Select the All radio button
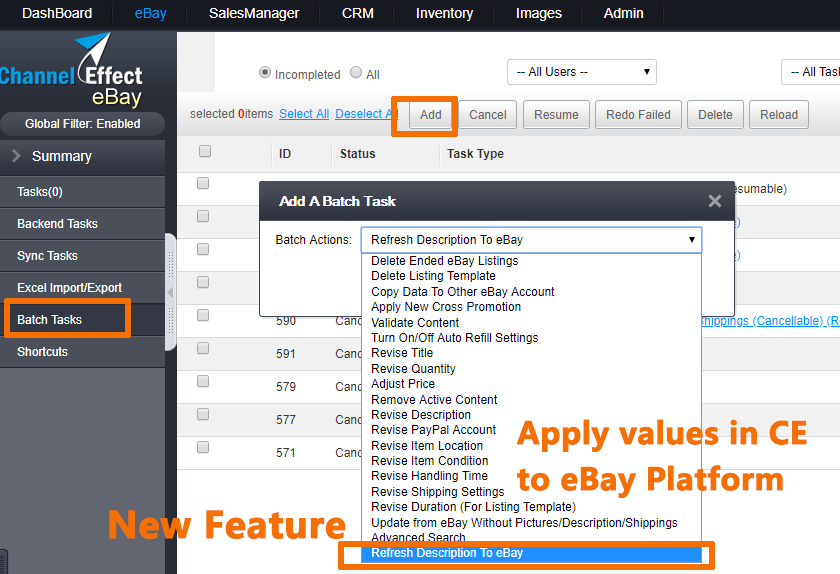Screen dimensions: 840x574 (x=356, y=72)
